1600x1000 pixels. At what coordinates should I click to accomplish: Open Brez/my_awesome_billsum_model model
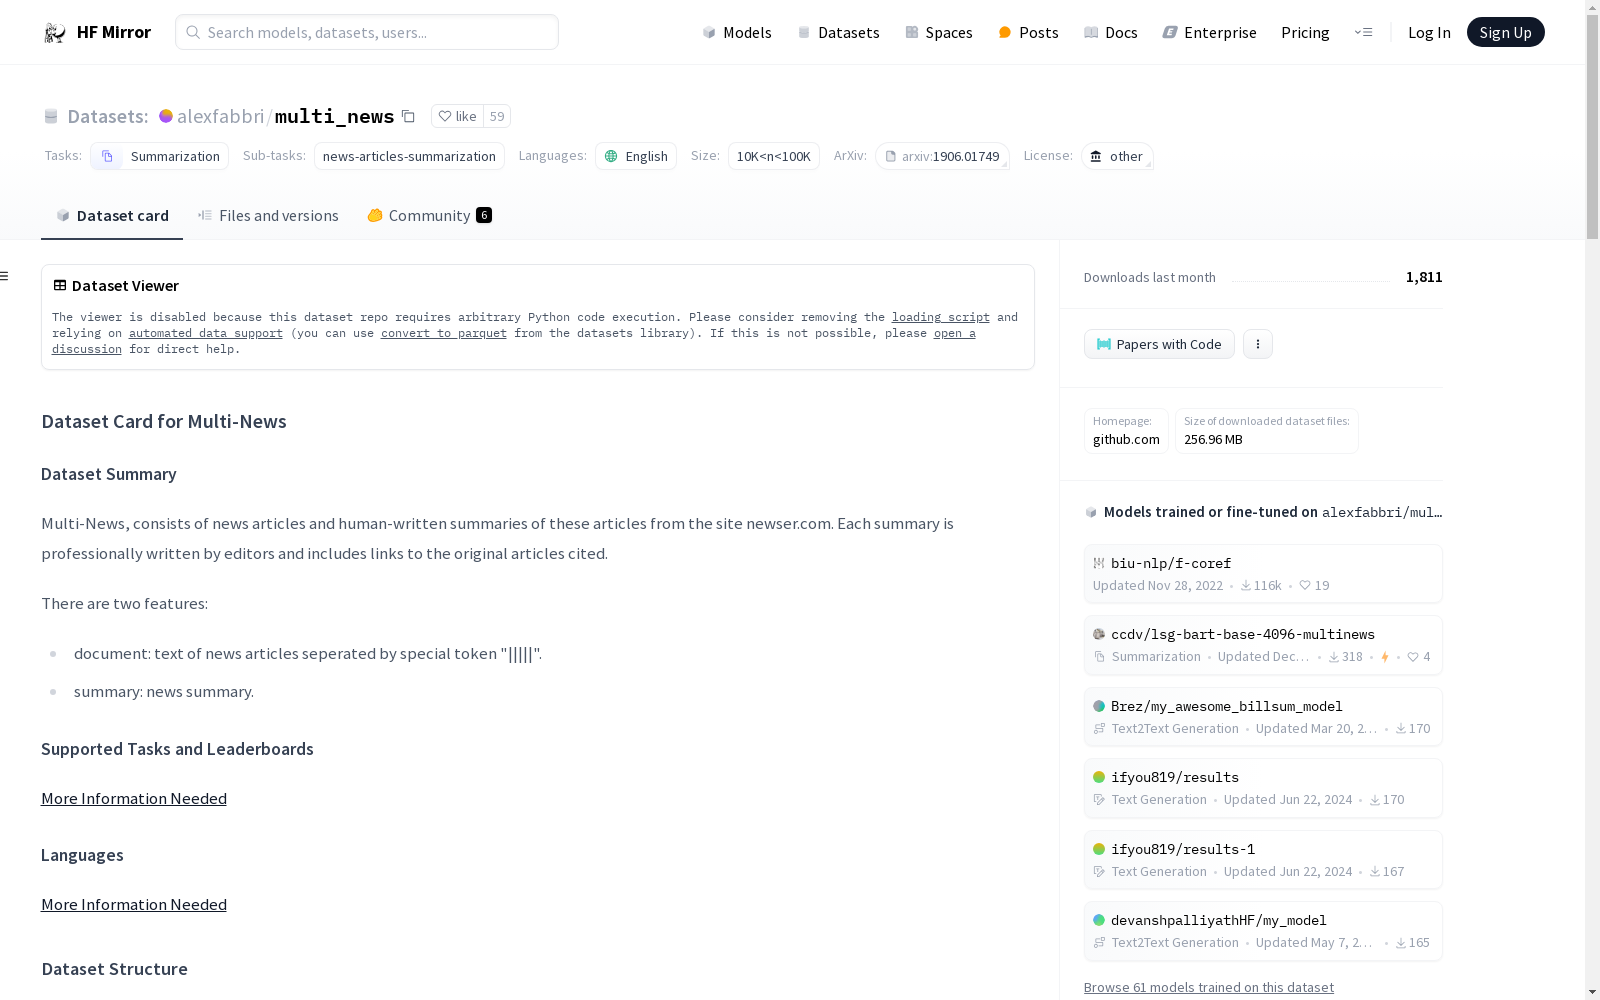click(x=1263, y=717)
